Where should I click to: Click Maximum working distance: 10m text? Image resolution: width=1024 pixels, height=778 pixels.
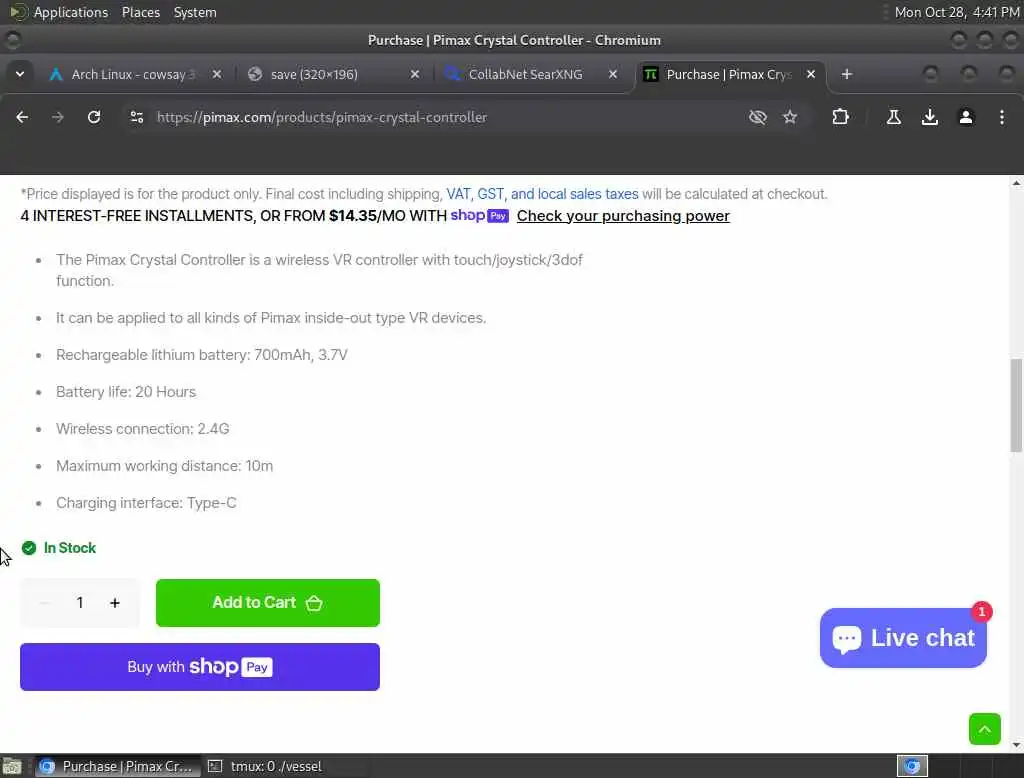coord(165,466)
